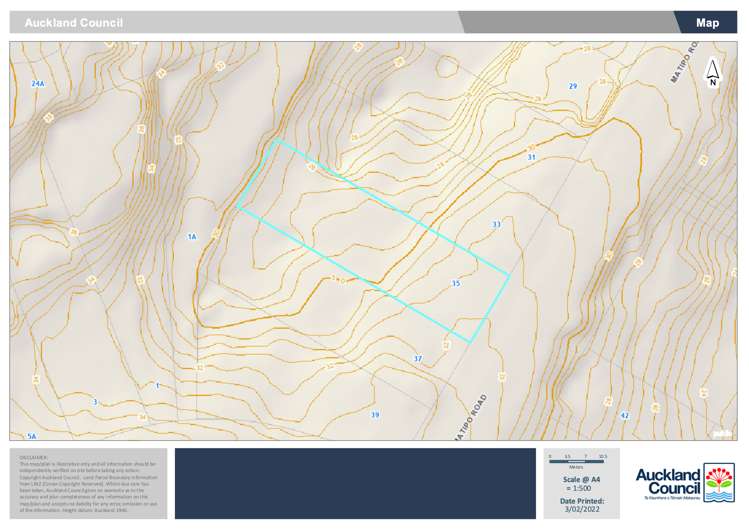This screenshot has height=530, width=749.
Task: Click property number 39 label
Action: (x=375, y=414)
